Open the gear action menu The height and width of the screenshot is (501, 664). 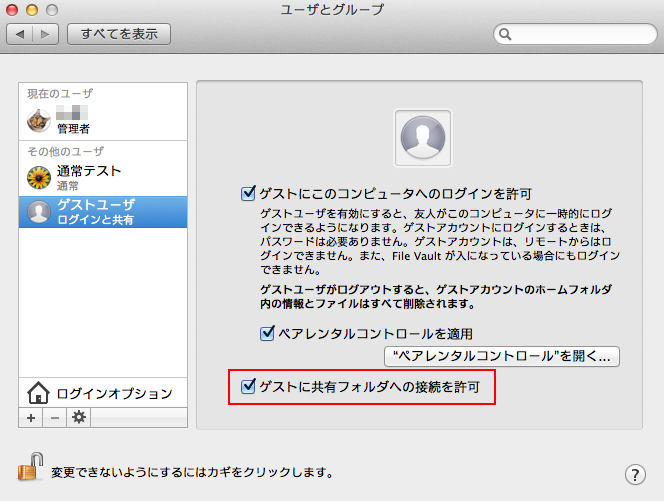coord(78,418)
